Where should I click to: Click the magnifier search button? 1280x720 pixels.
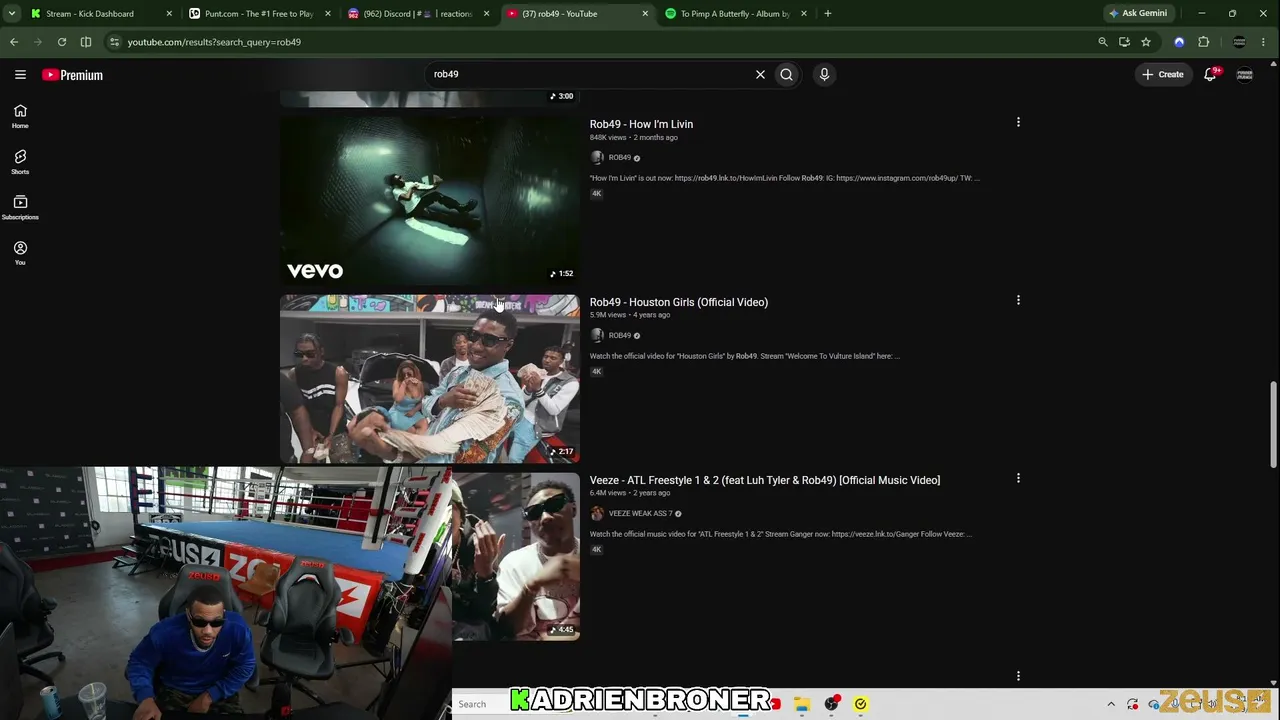pyautogui.click(x=787, y=74)
